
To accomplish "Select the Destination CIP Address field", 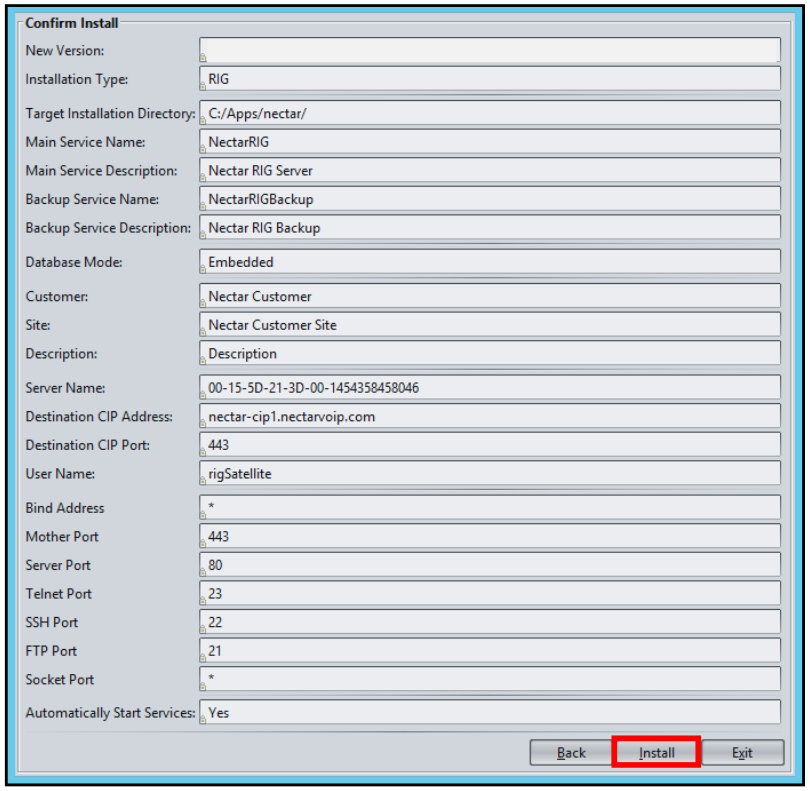I will click(x=490, y=416).
